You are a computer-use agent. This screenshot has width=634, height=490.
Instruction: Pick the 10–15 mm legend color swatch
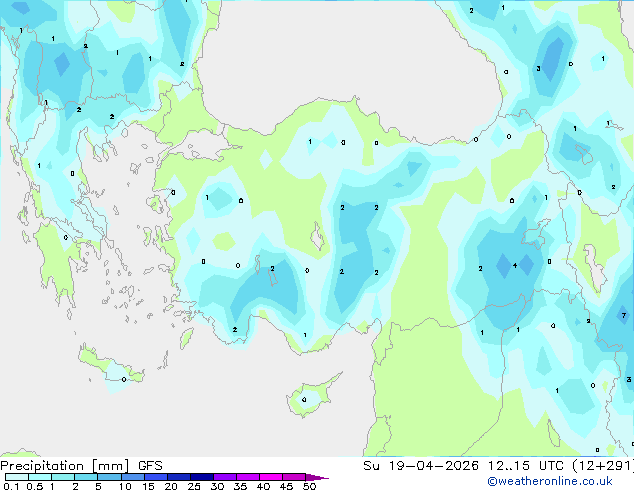tap(132, 477)
